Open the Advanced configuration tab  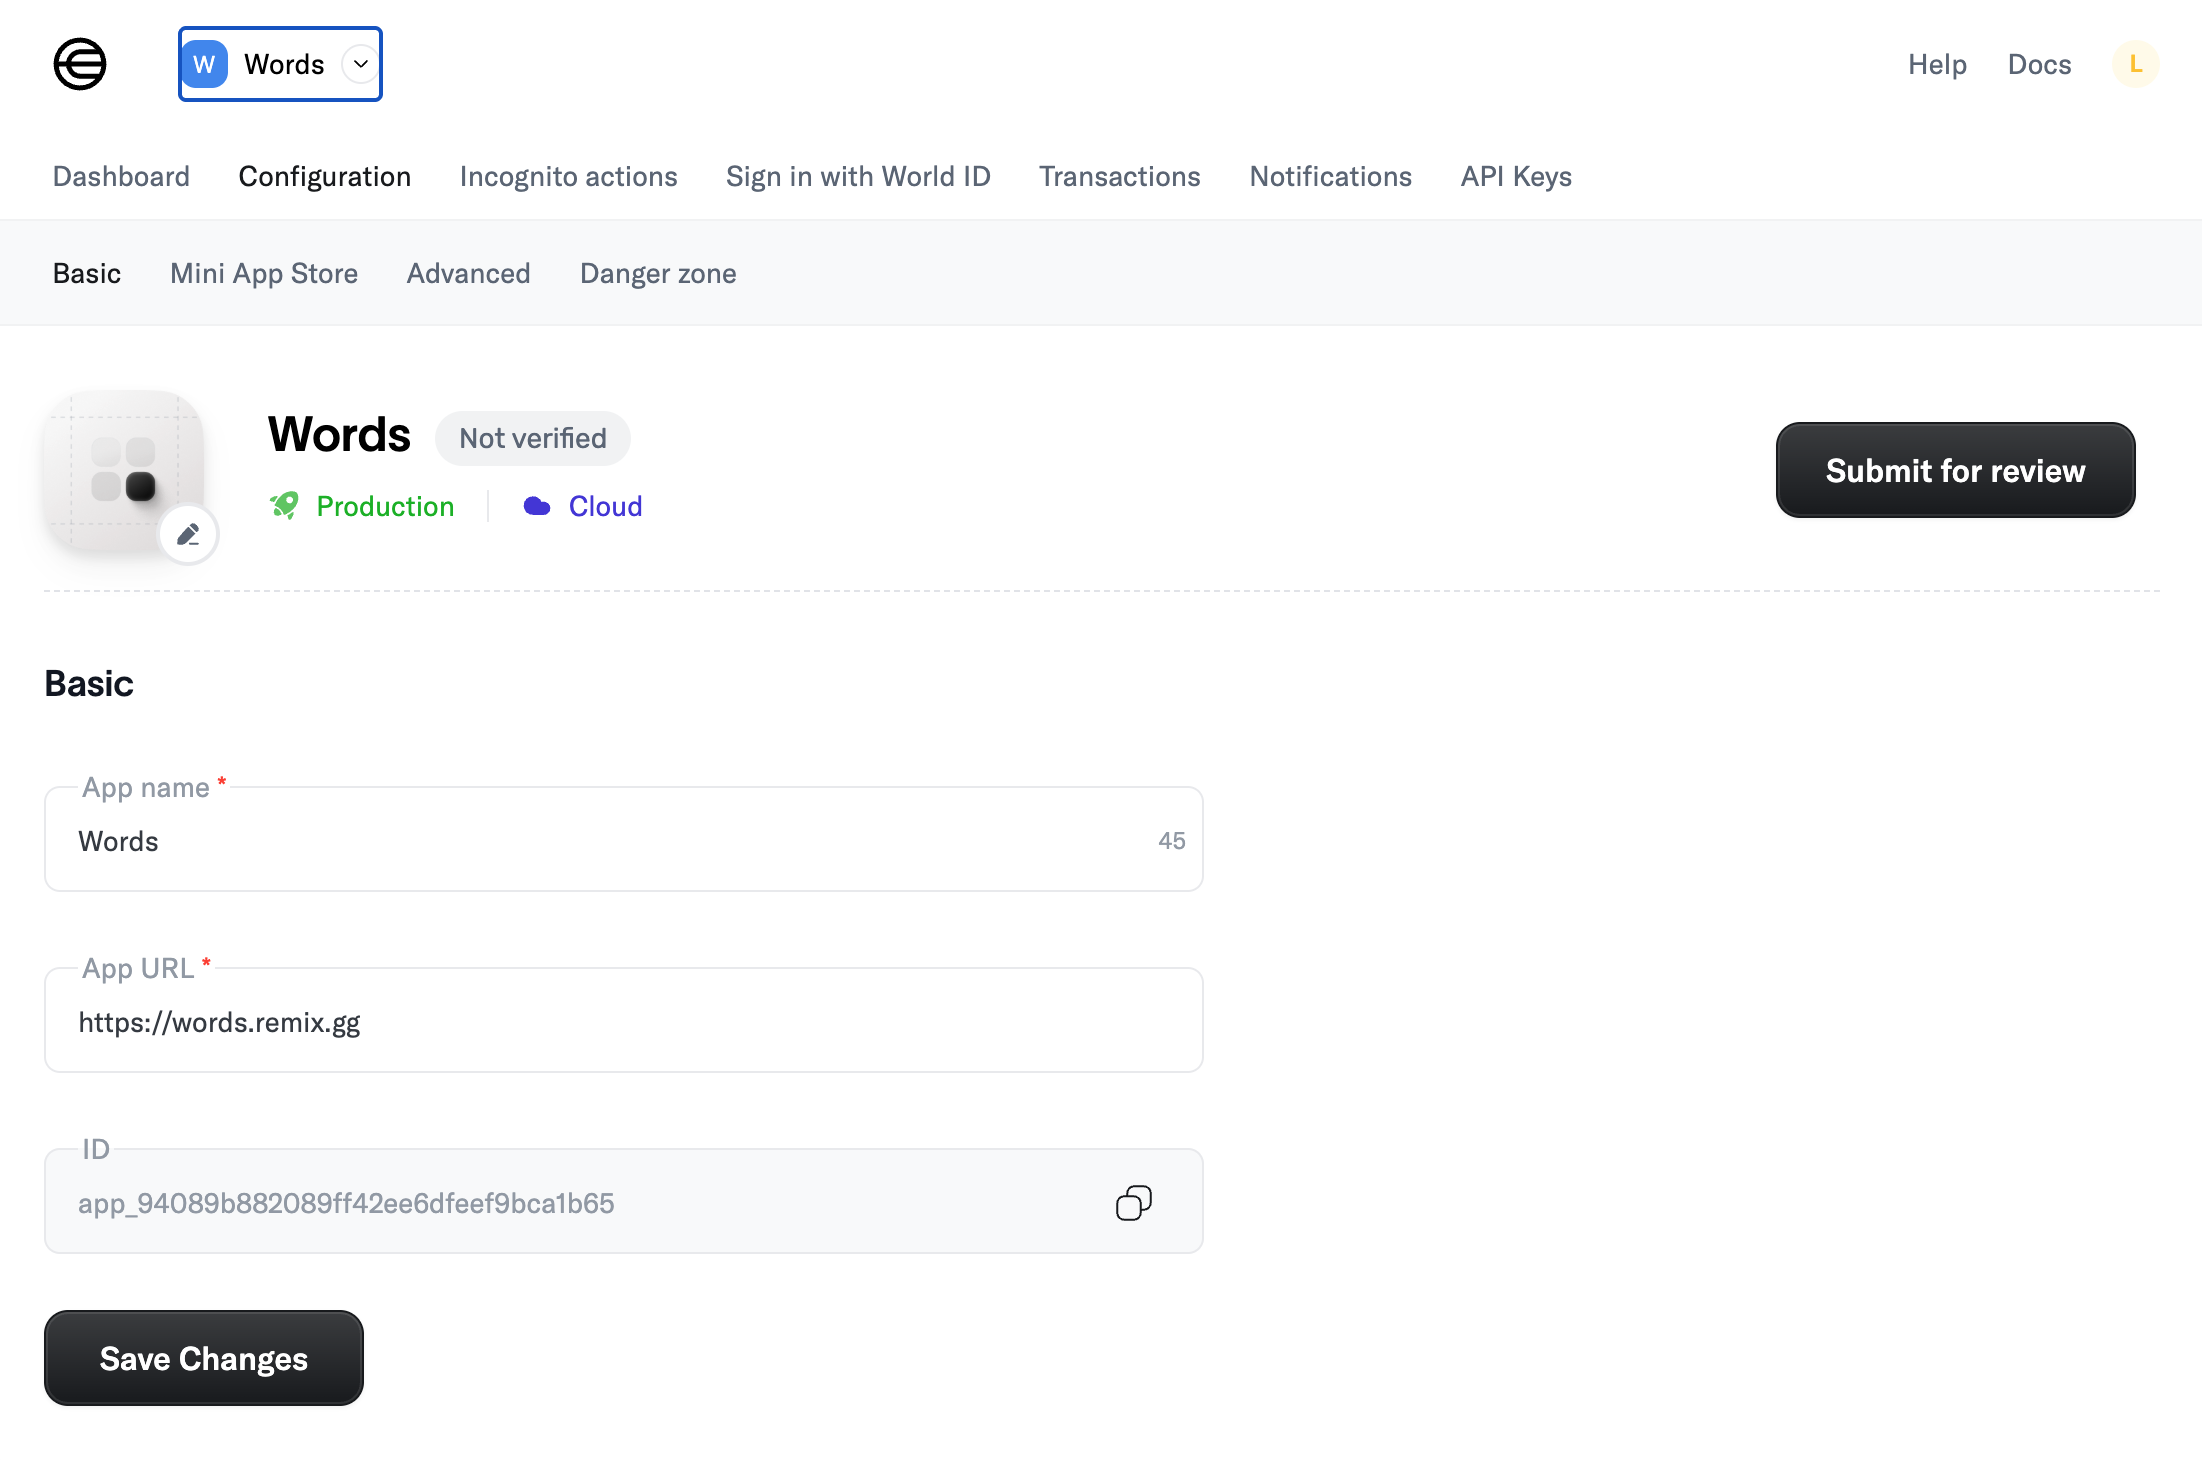[x=468, y=273]
